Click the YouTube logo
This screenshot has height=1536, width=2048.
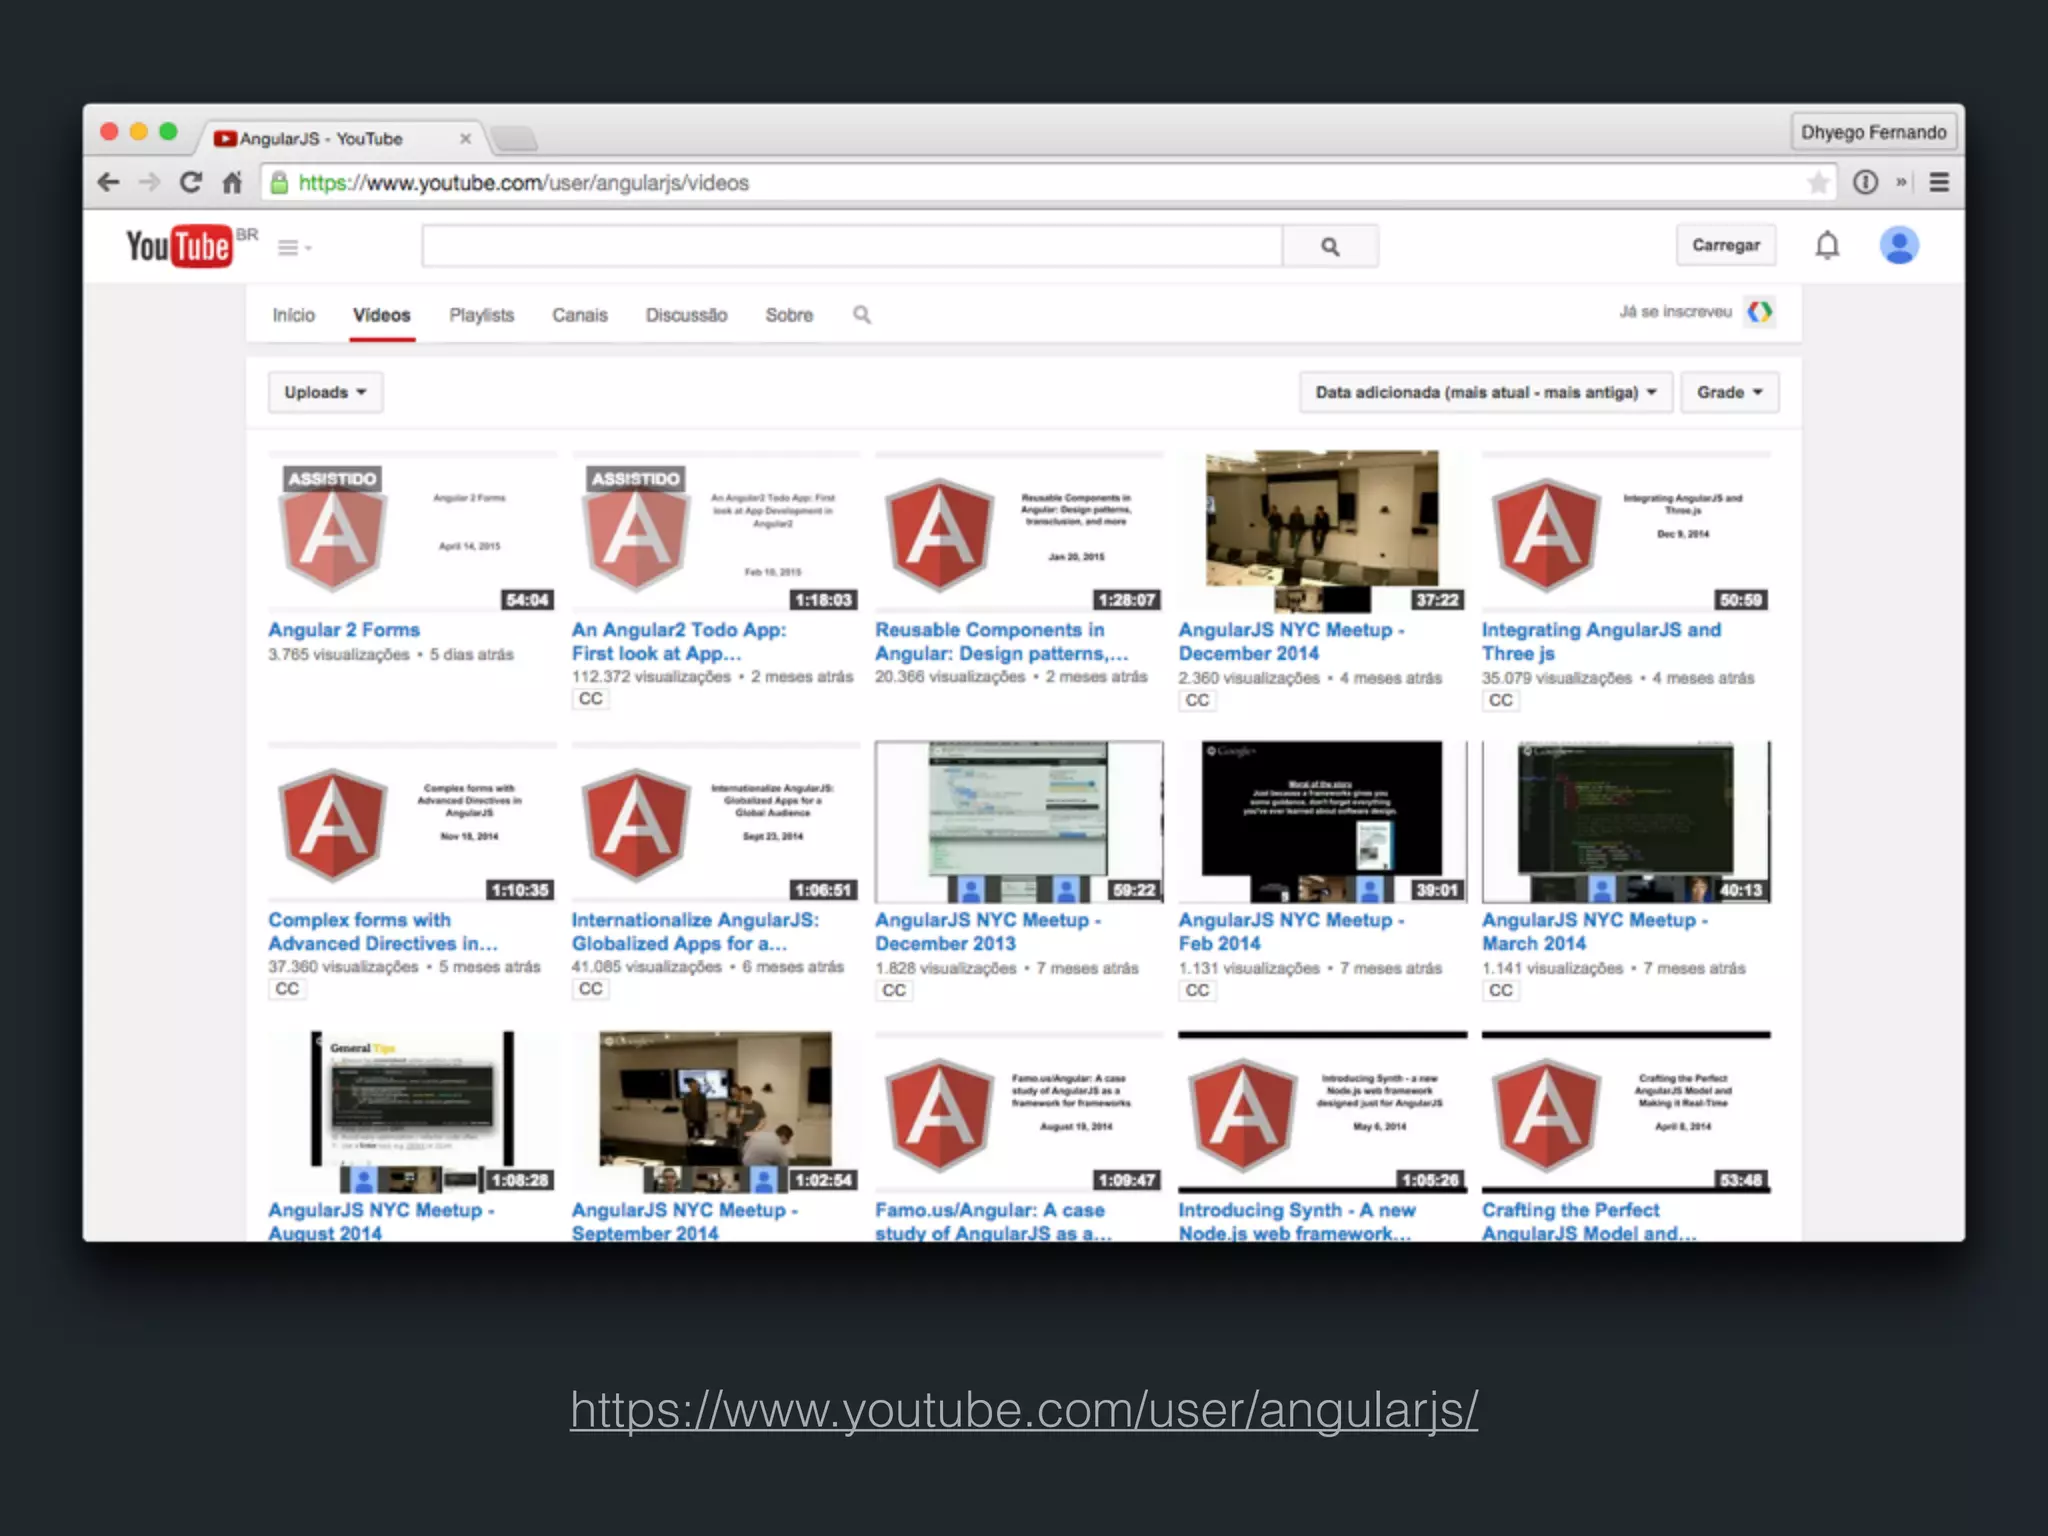[x=180, y=246]
